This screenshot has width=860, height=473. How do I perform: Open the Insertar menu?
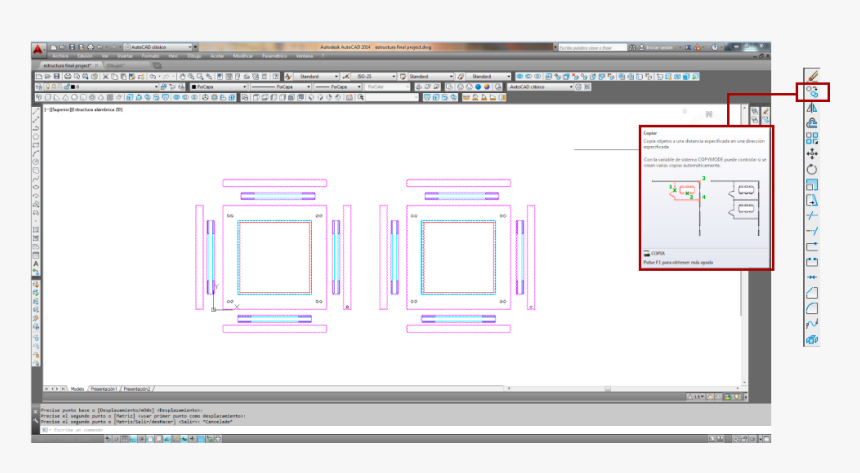click(x=125, y=57)
